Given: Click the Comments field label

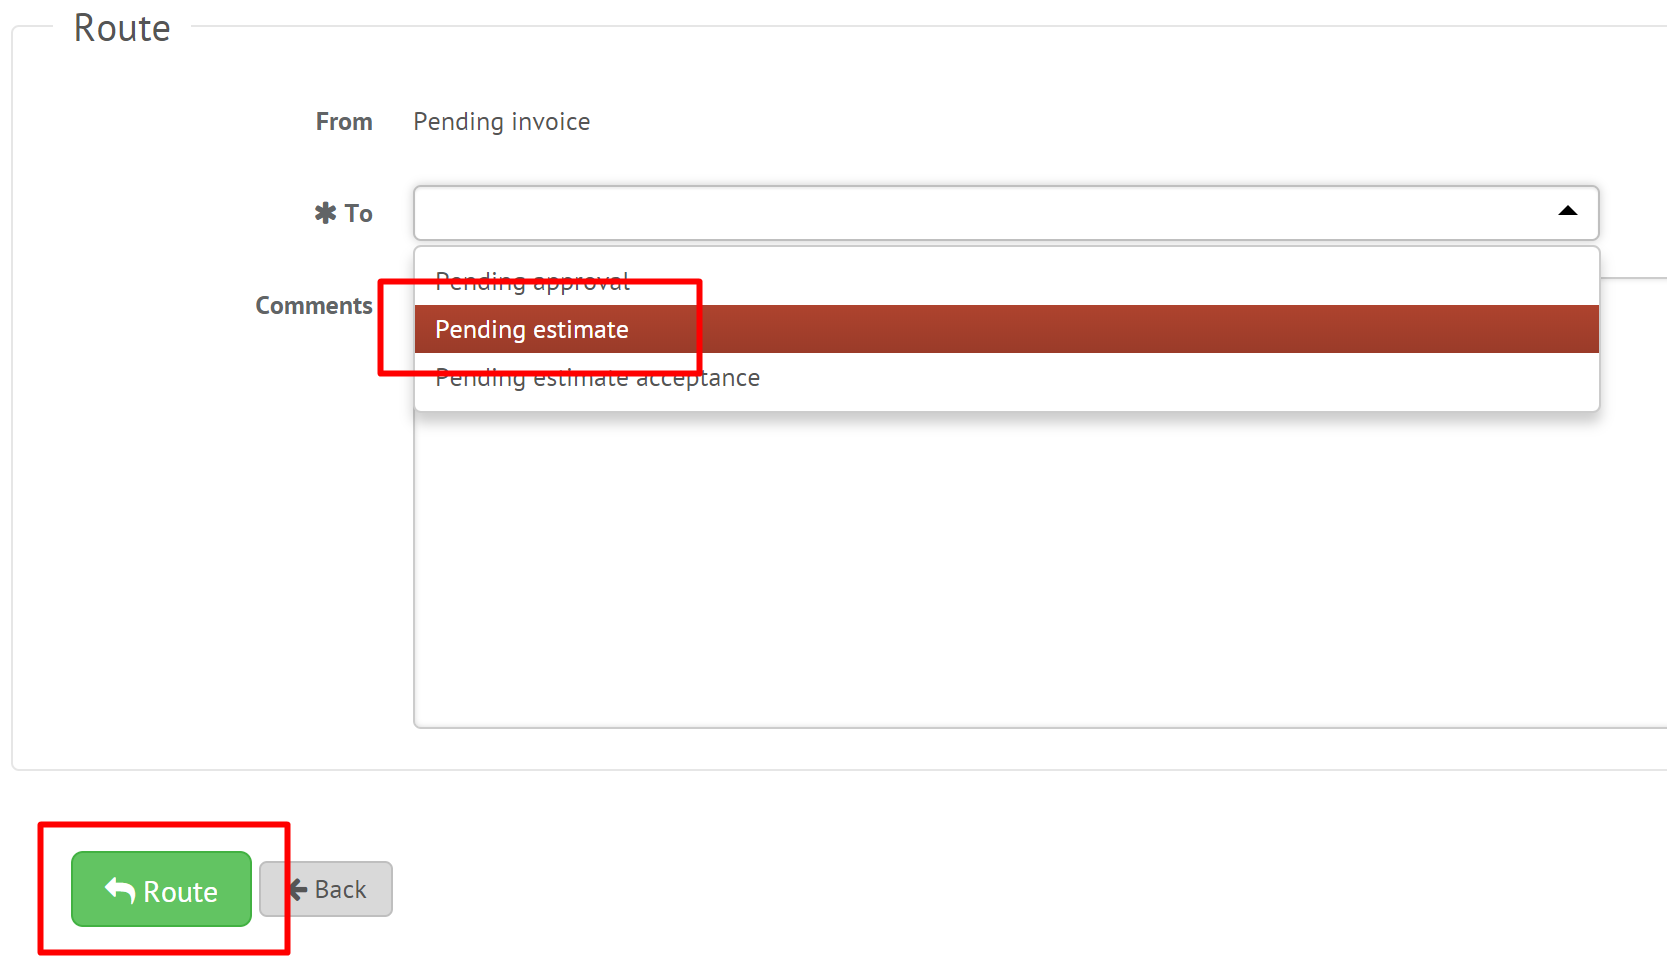Looking at the screenshot, I should [313, 305].
